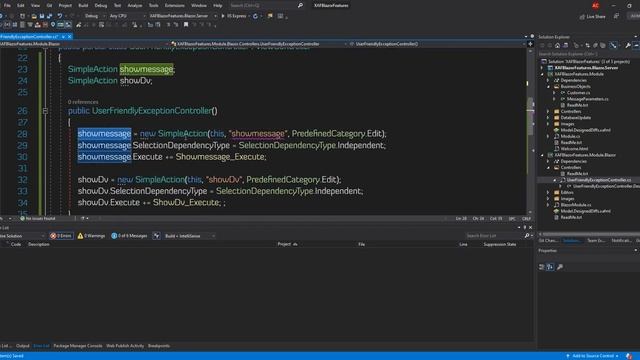
Task: Click the Save All toolbar icon
Action: pyautogui.click(x=49, y=16)
